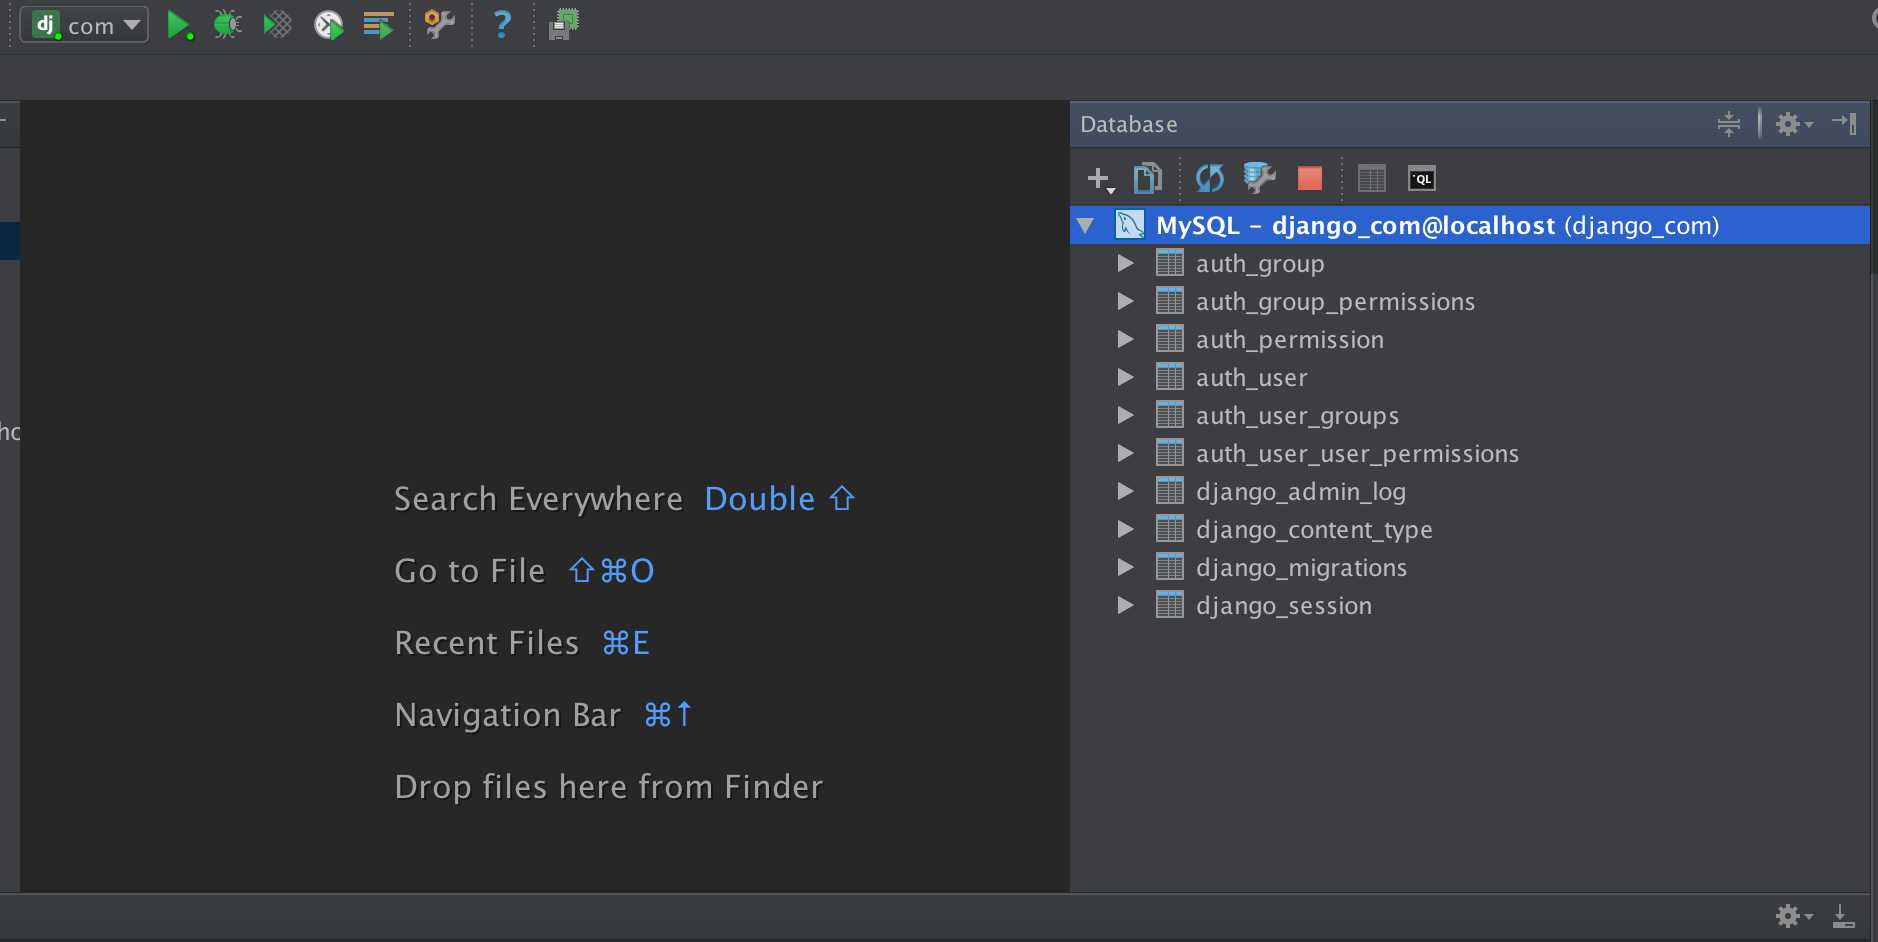
Task: Select the auth_user_groups table name
Action: coord(1297,416)
